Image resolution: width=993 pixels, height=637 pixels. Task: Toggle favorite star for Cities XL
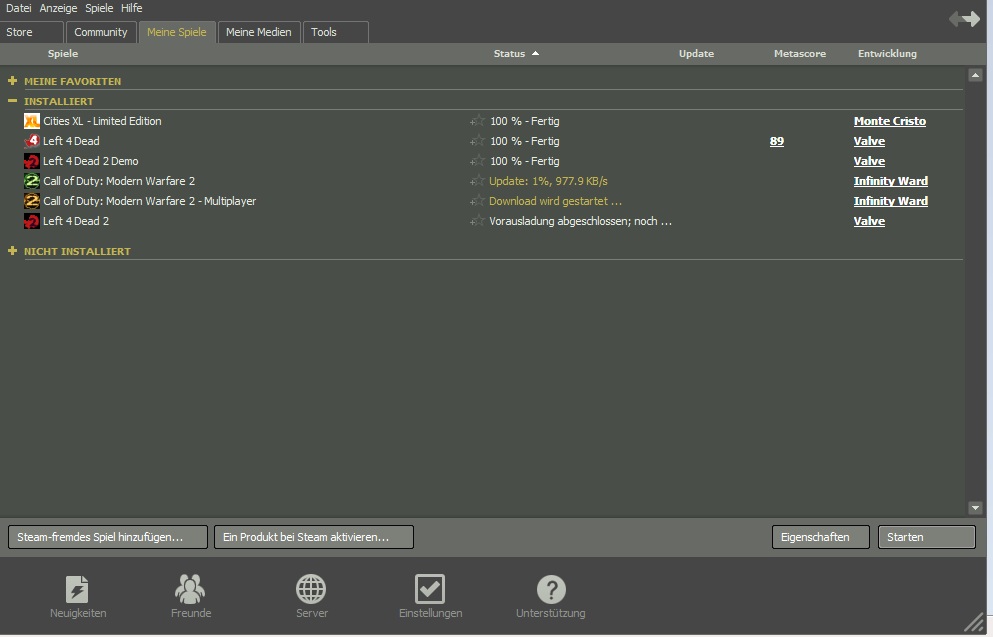pos(478,121)
